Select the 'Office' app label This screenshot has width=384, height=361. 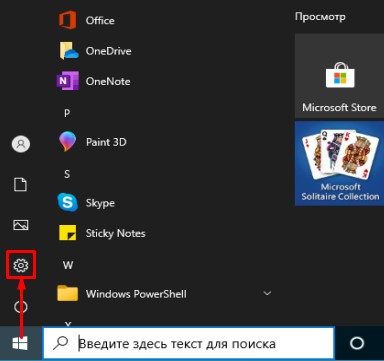coord(100,20)
